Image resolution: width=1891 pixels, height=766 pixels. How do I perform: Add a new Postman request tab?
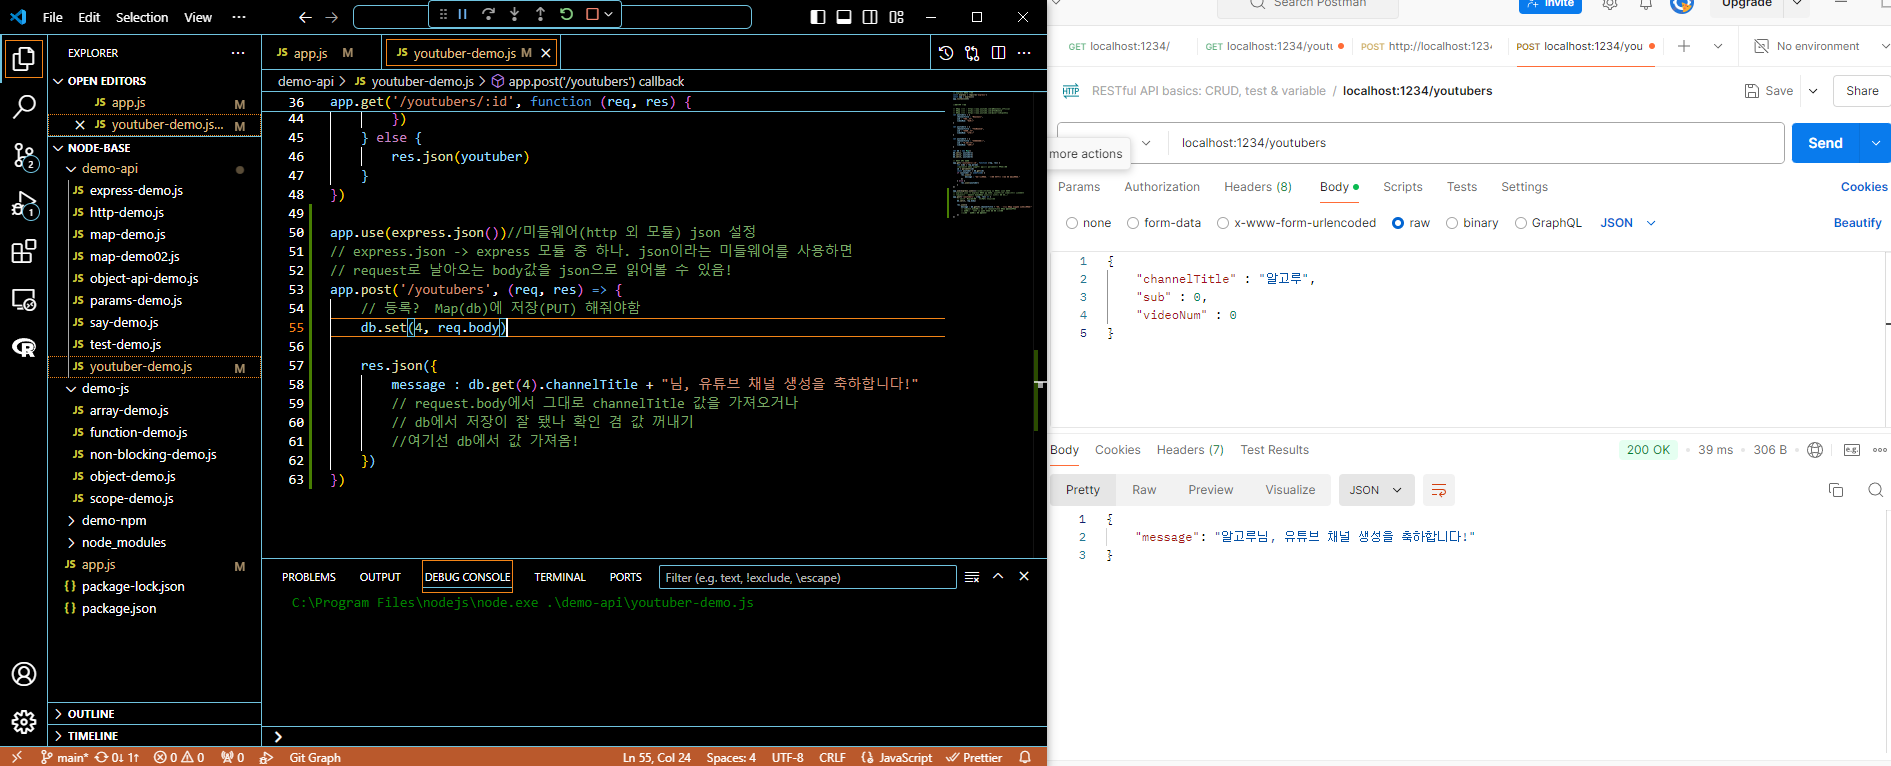click(x=1684, y=46)
